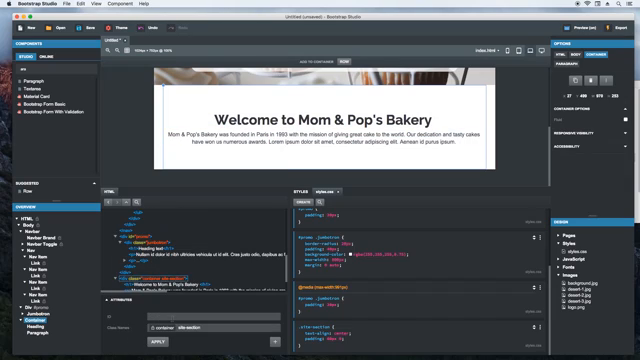
Task: Zoom in on the stage
Action: click(x=108, y=51)
